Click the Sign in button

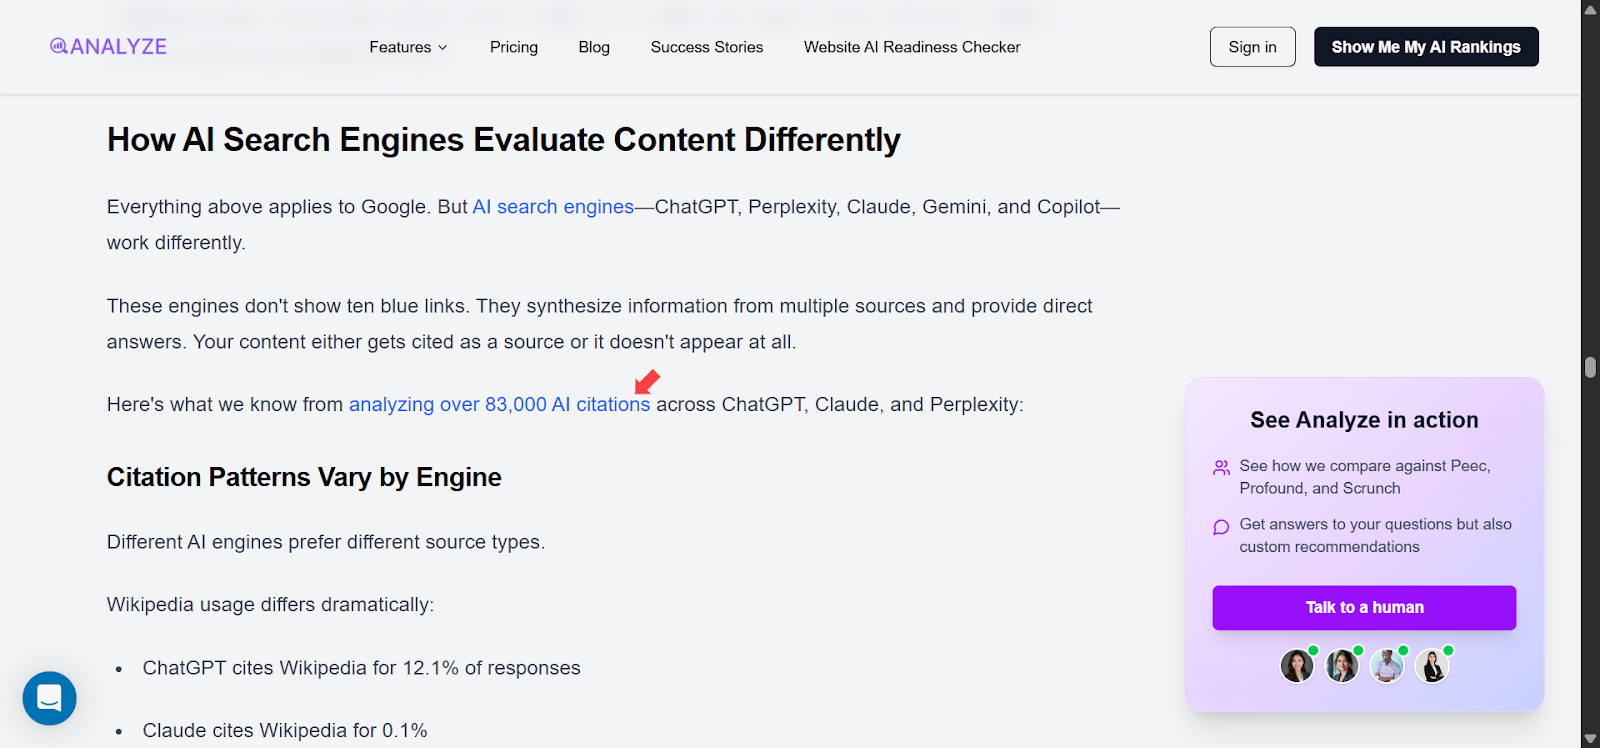1252,47
